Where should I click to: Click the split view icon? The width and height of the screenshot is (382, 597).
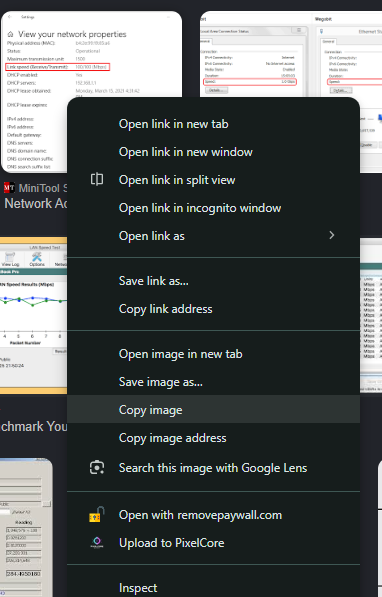[x=97, y=179]
